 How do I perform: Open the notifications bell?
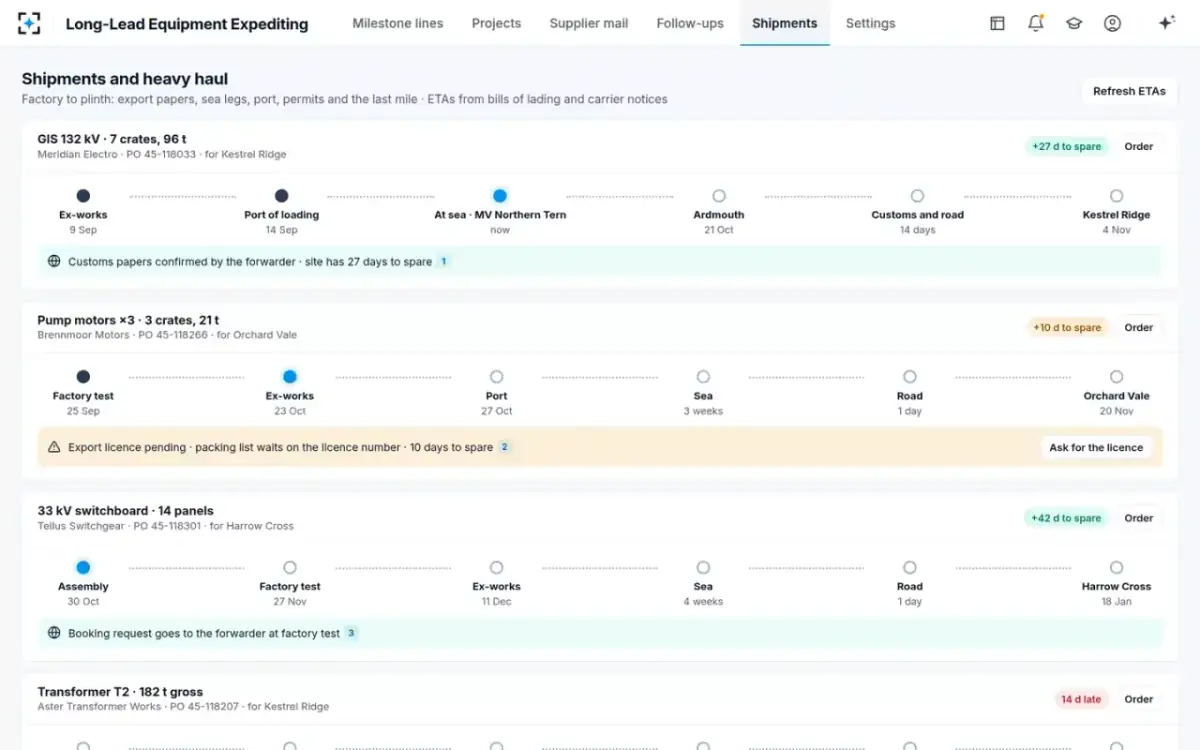(1036, 23)
